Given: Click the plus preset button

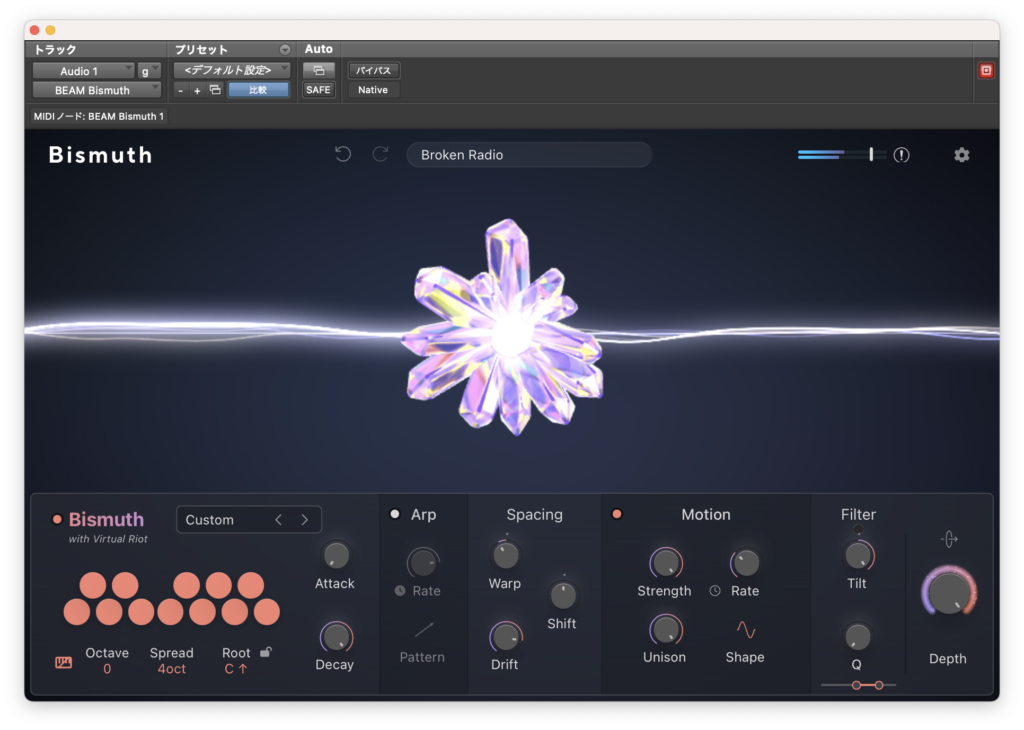Looking at the screenshot, I should coord(197,91).
